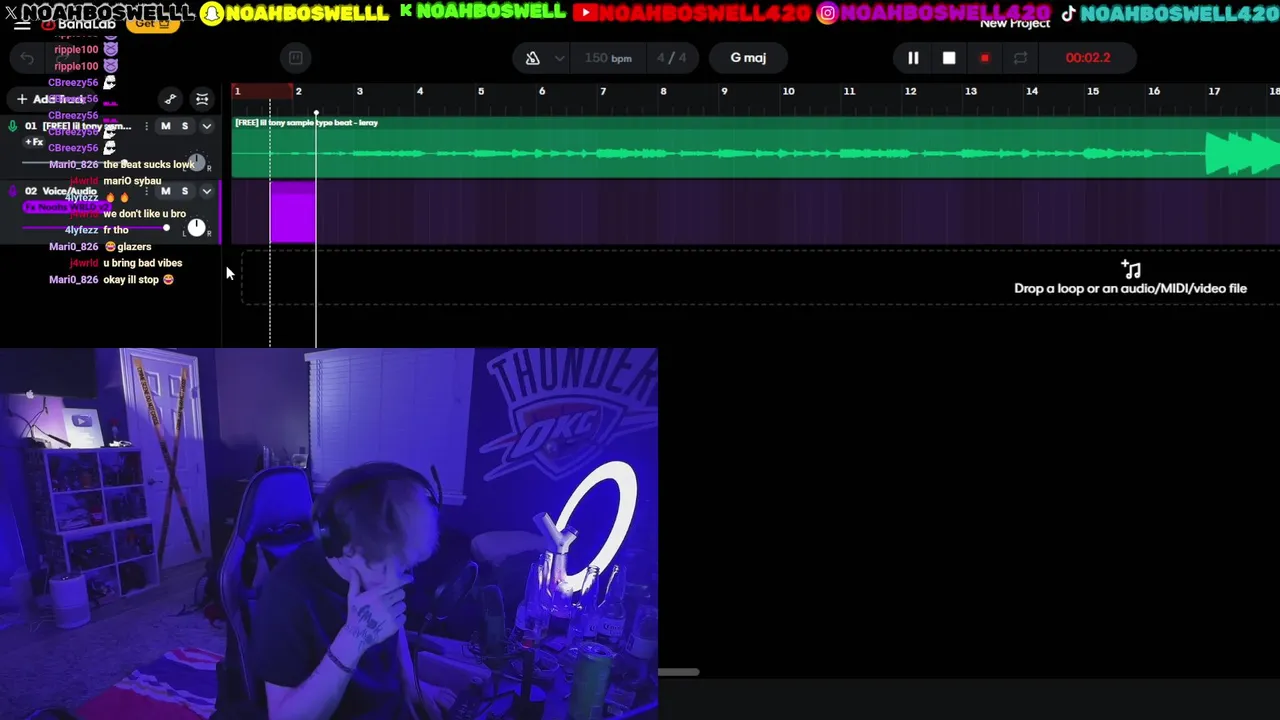This screenshot has height=720, width=1280.
Task: Click the BandLab logo
Action: tap(78, 24)
